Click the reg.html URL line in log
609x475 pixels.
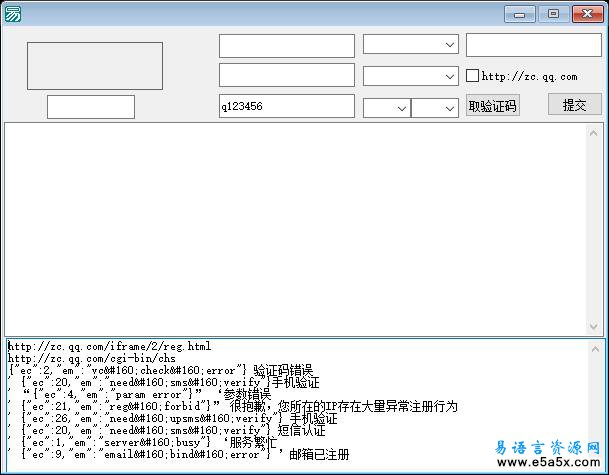(x=109, y=347)
